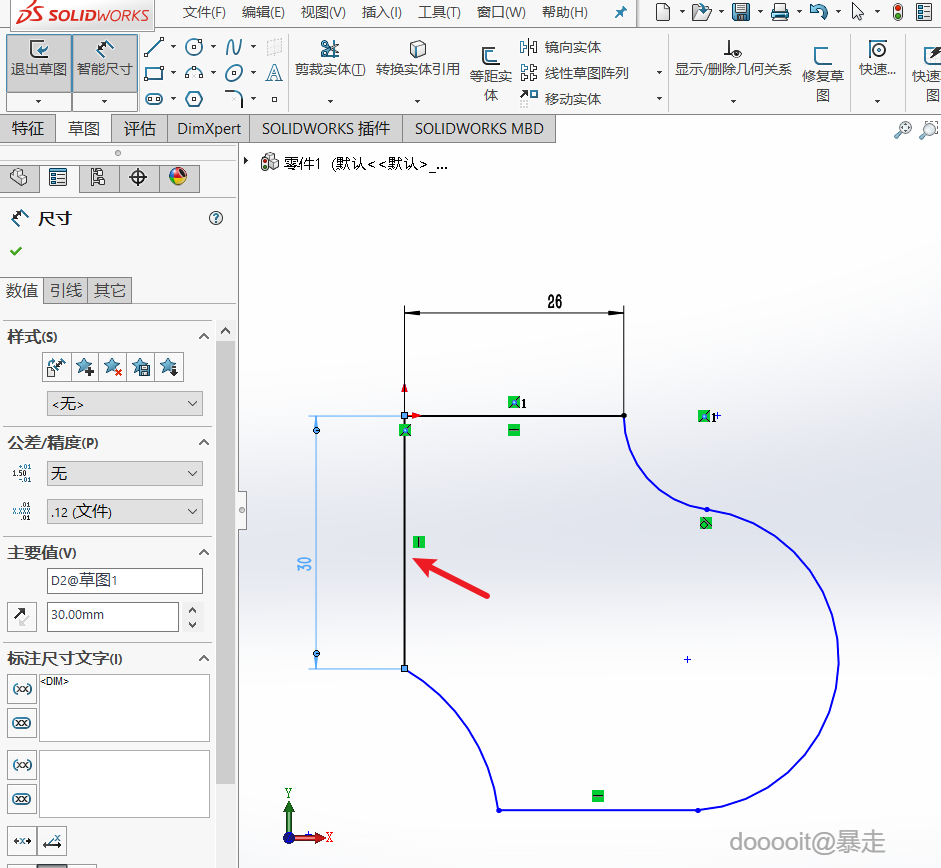Click Quick Snaps (快速...) tool
The width and height of the screenshot is (941, 868).
tap(877, 58)
